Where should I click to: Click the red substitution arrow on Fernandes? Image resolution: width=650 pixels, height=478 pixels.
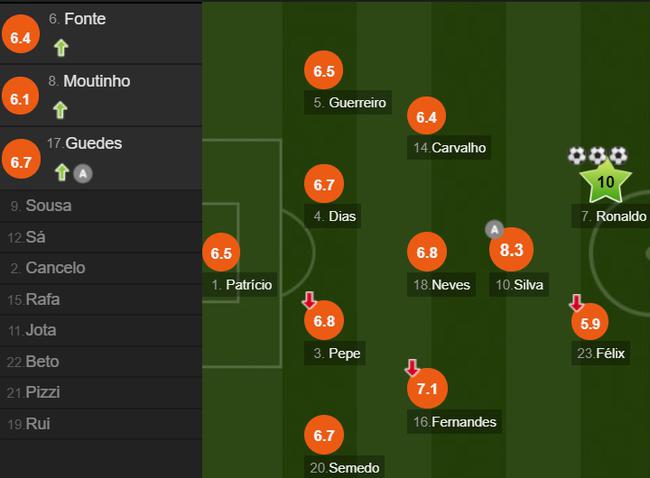[x=412, y=367]
